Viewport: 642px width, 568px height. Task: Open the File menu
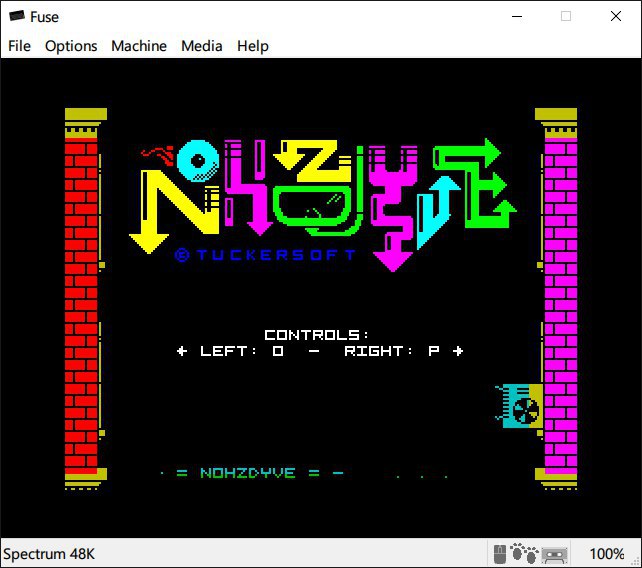[x=19, y=46]
